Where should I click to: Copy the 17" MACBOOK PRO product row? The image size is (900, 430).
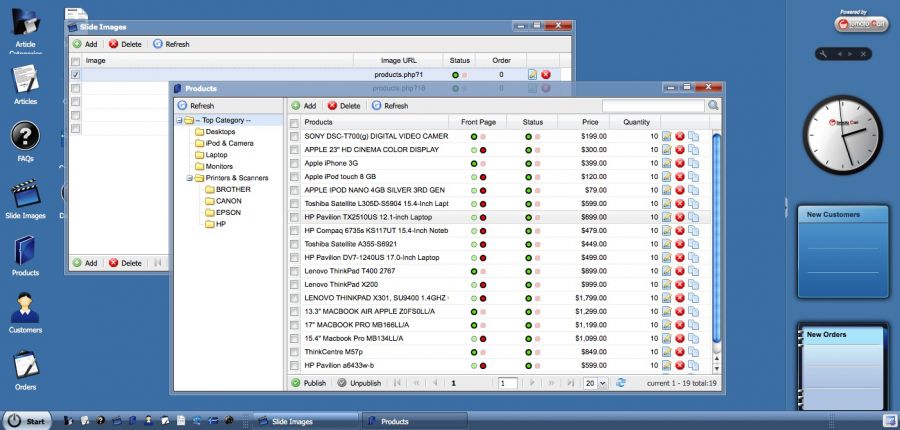pyautogui.click(x=693, y=325)
